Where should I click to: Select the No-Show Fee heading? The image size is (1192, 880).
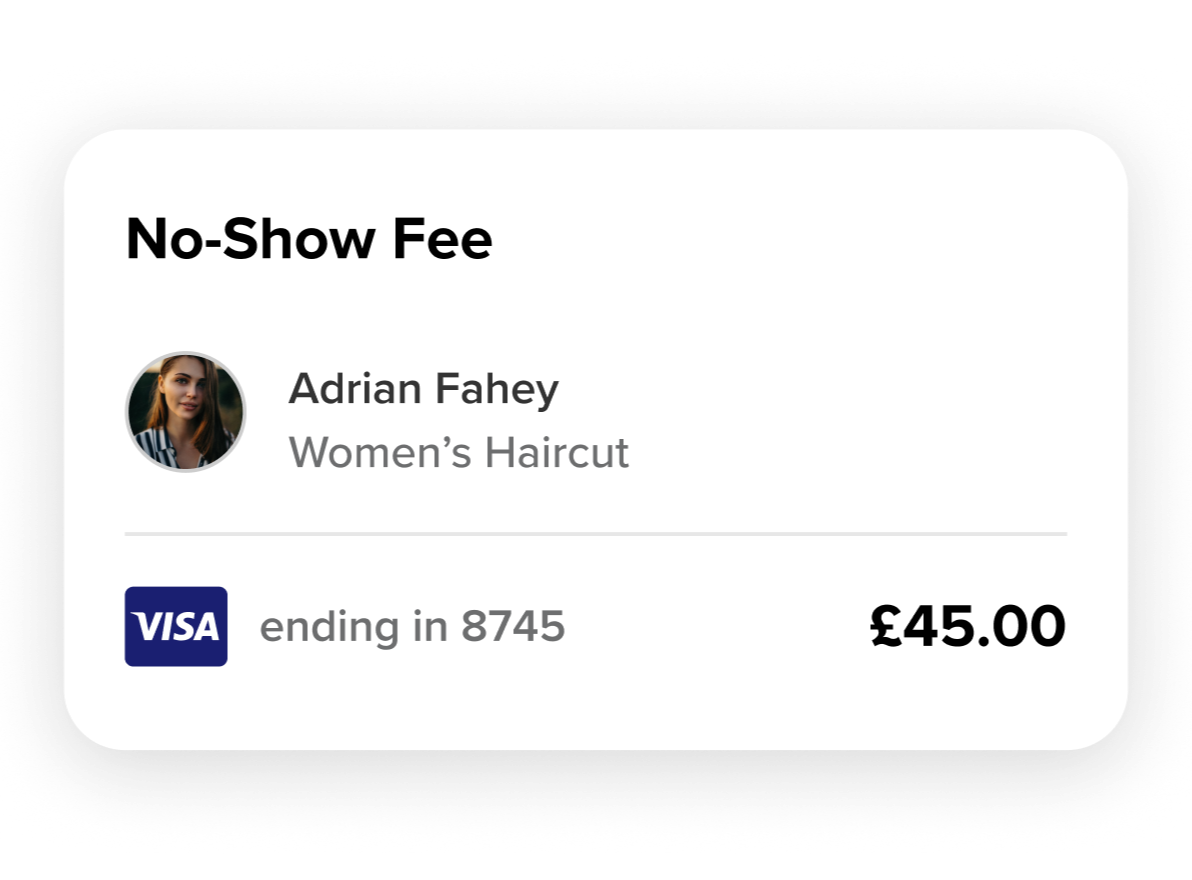click(309, 239)
